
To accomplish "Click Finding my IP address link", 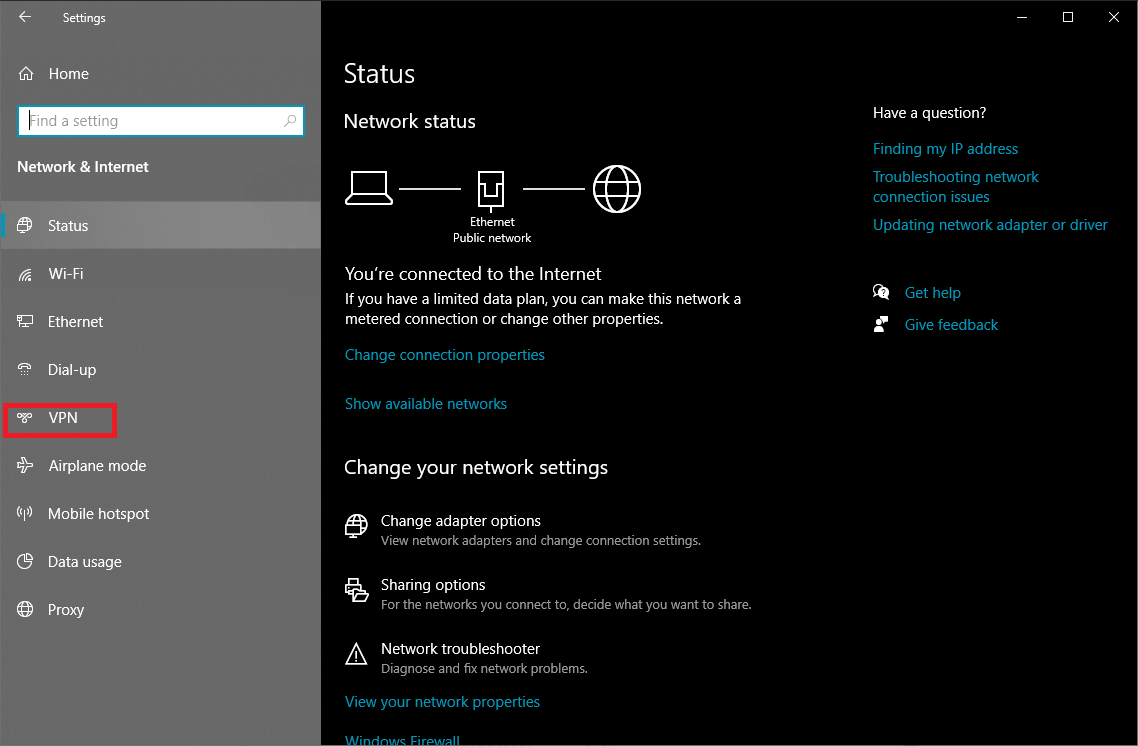I will (x=945, y=149).
